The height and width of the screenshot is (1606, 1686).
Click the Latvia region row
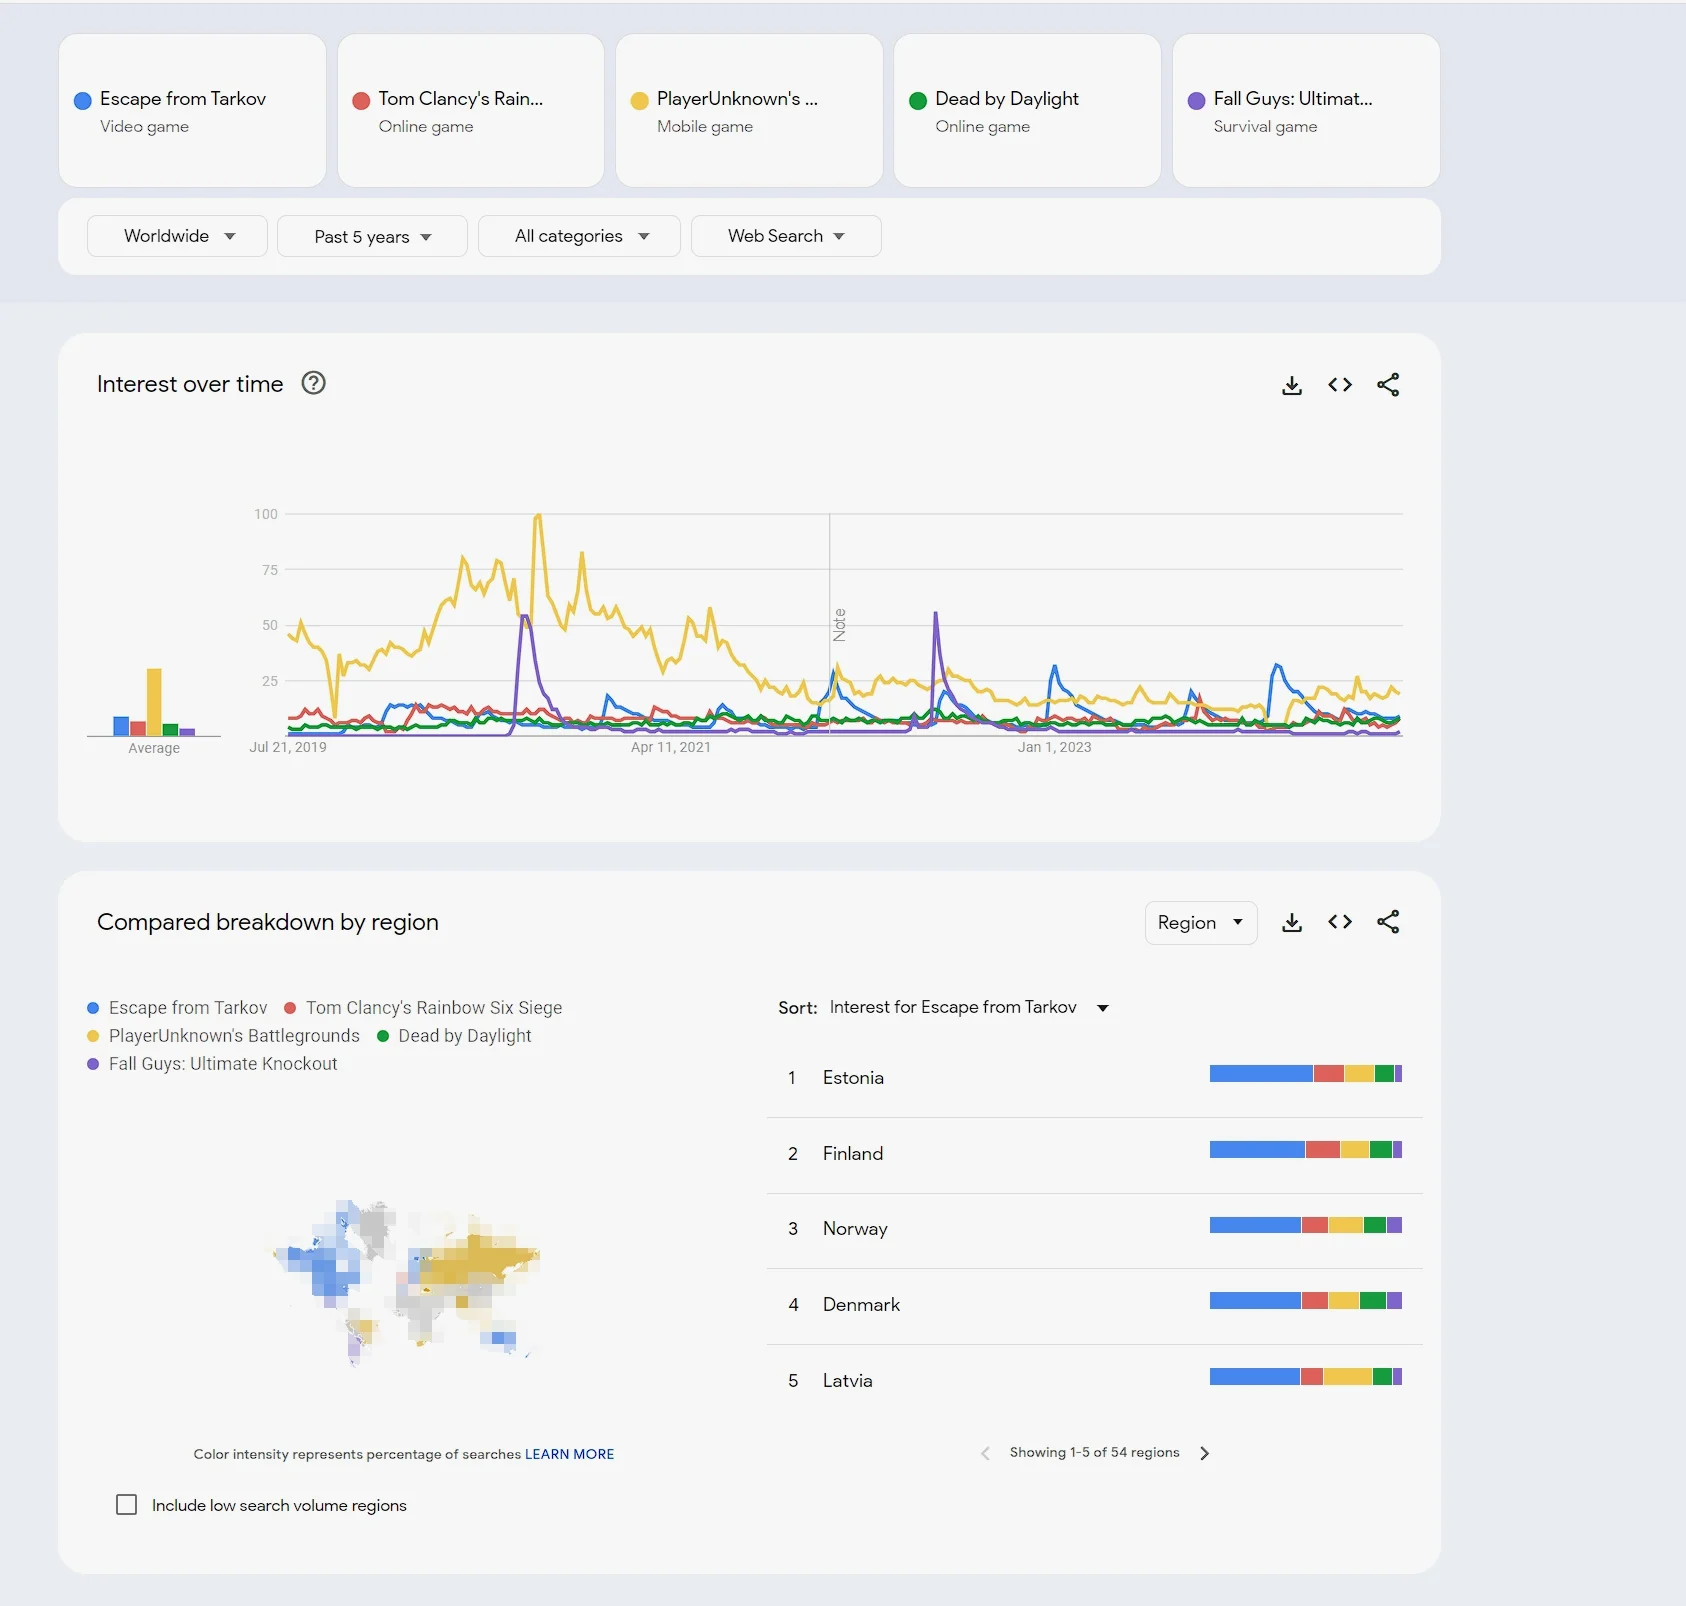tap(1094, 1381)
